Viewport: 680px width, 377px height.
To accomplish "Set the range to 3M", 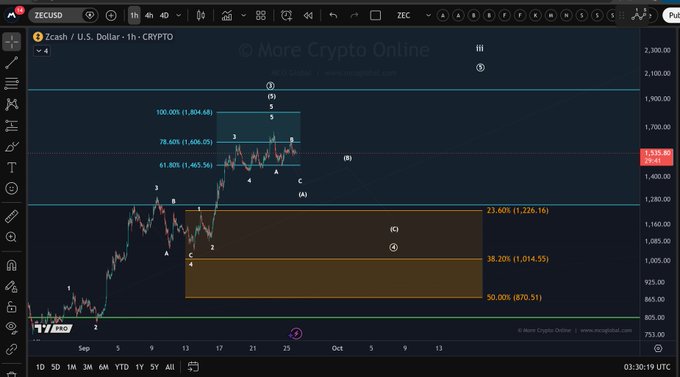I will pos(88,367).
